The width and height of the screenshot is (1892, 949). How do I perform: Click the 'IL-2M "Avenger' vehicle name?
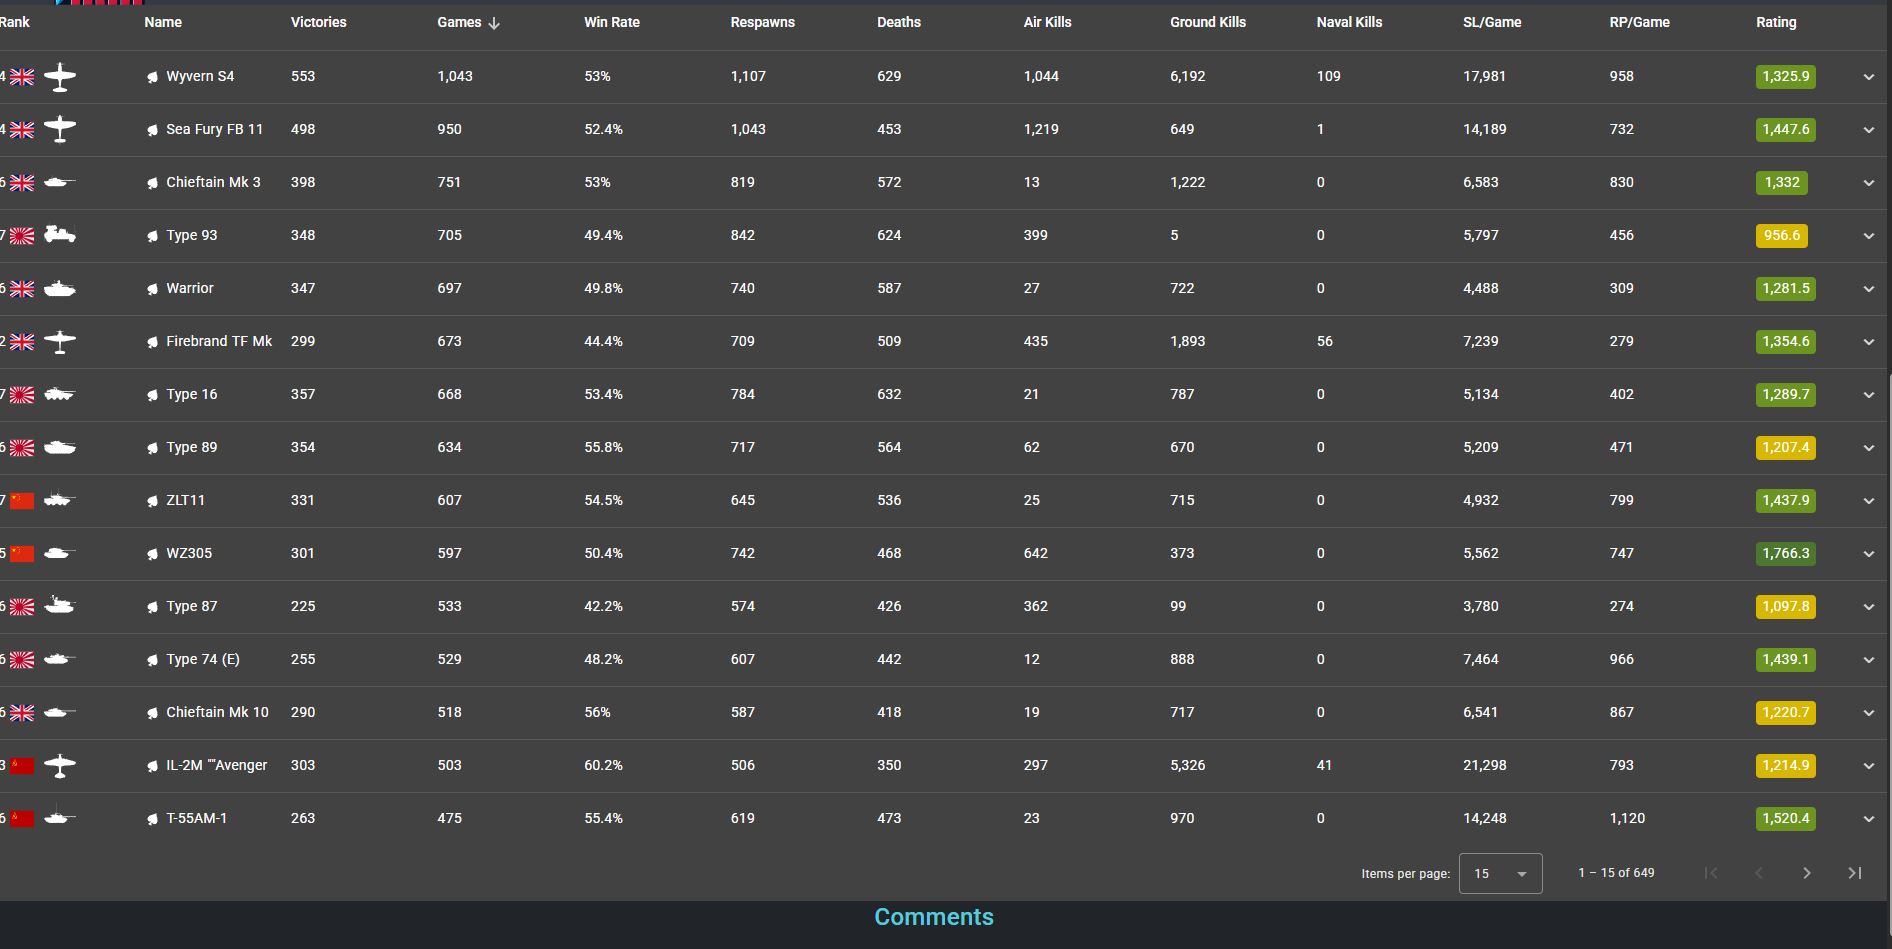click(216, 765)
